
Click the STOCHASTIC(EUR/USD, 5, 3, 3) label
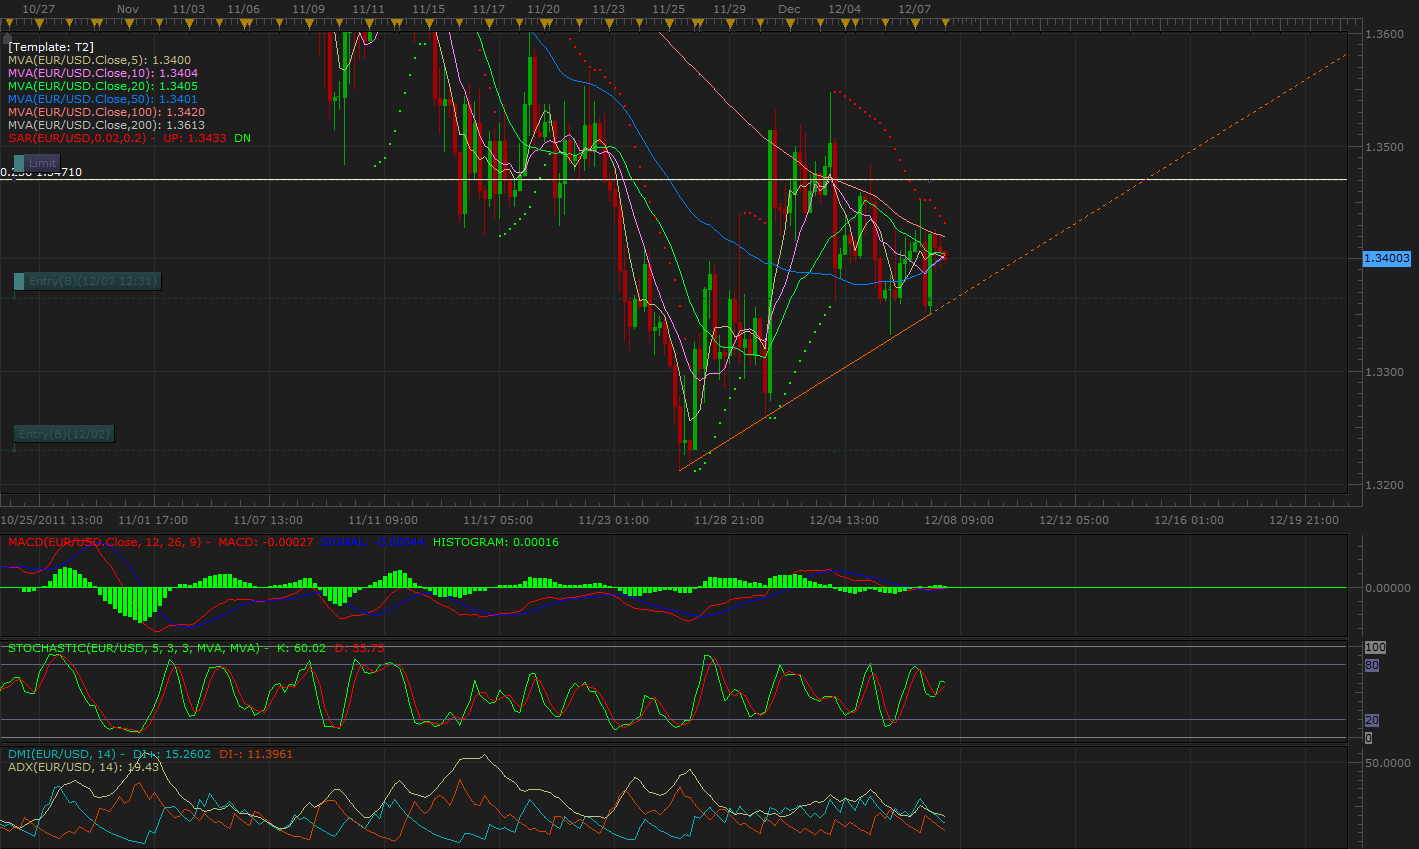tap(130, 648)
